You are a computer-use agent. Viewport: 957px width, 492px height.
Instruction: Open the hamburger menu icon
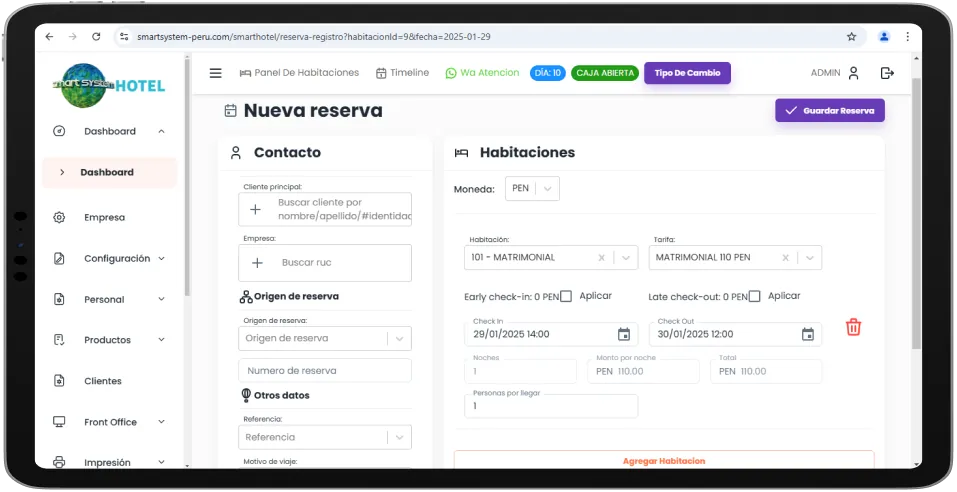point(215,73)
